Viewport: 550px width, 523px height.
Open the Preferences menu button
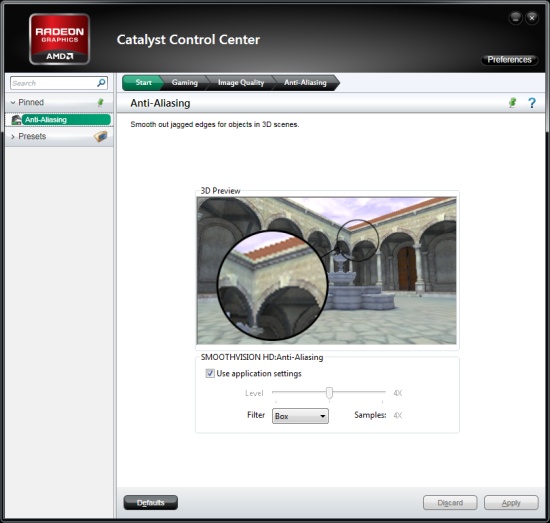click(x=509, y=60)
